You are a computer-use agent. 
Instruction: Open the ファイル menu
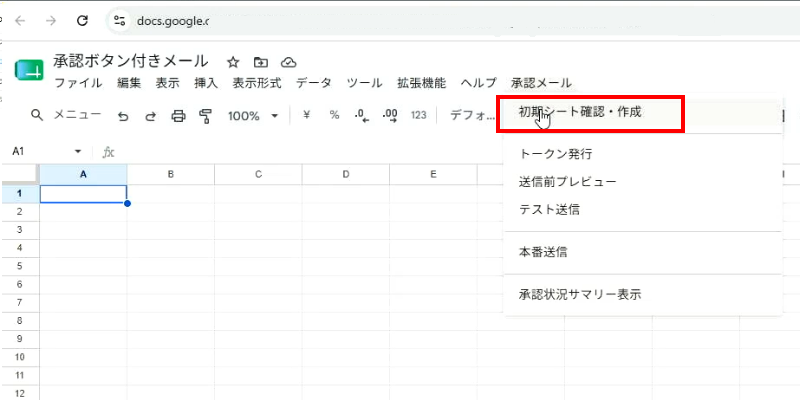click(78, 83)
